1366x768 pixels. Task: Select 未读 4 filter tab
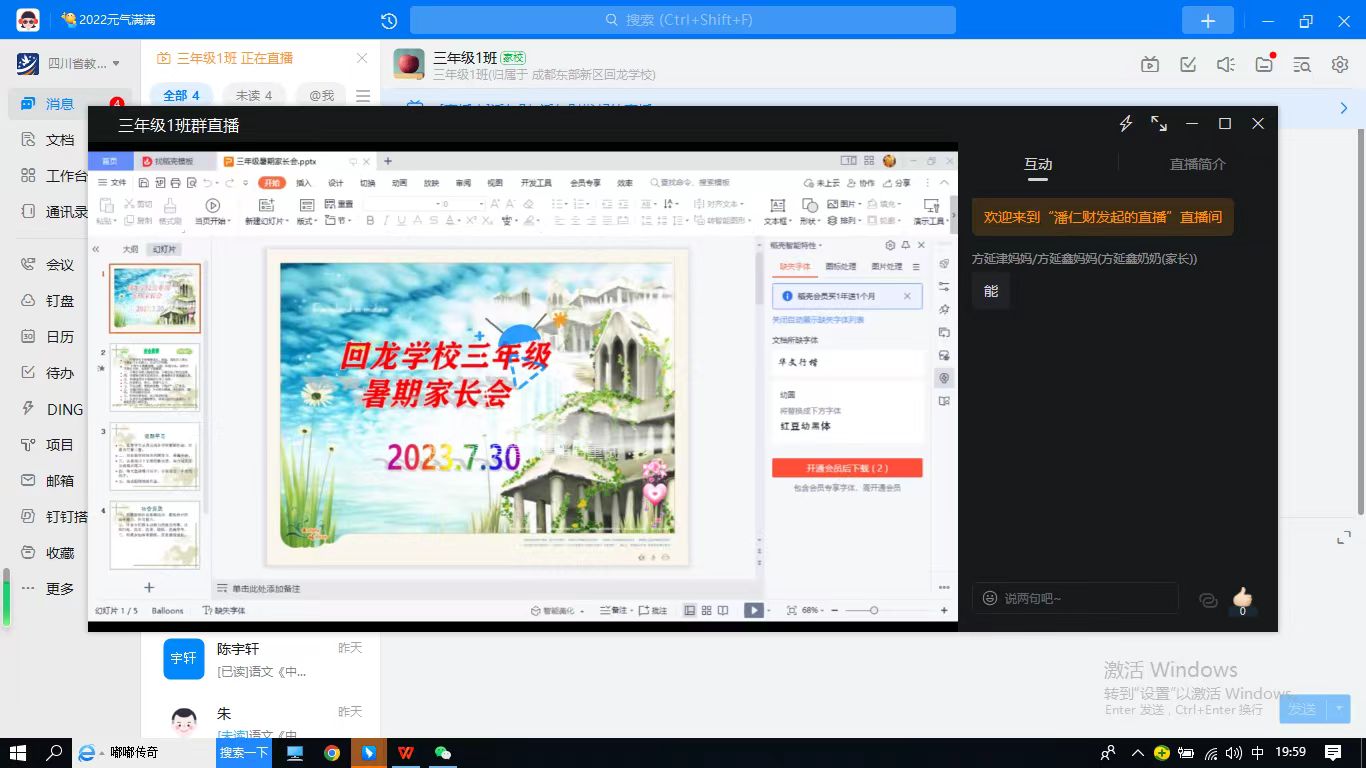pyautogui.click(x=253, y=96)
